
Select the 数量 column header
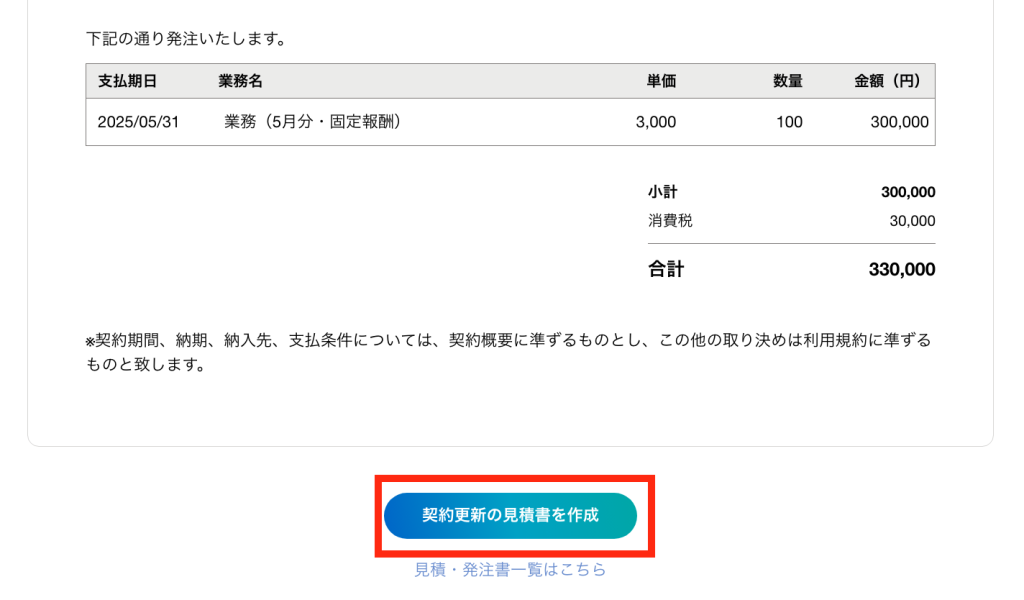[x=787, y=81]
